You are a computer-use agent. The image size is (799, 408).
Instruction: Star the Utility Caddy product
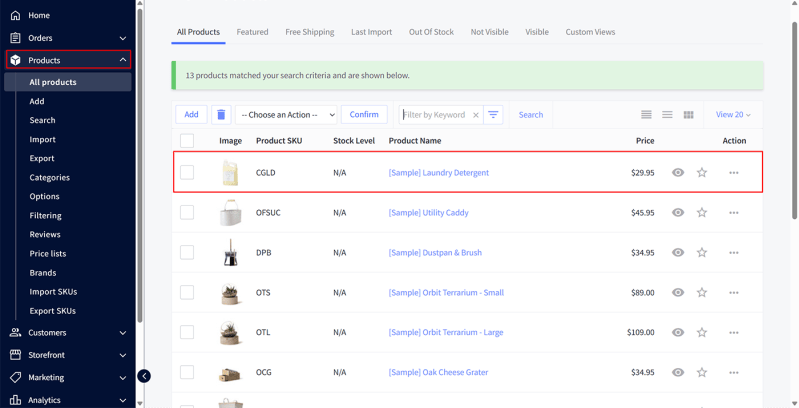702,212
